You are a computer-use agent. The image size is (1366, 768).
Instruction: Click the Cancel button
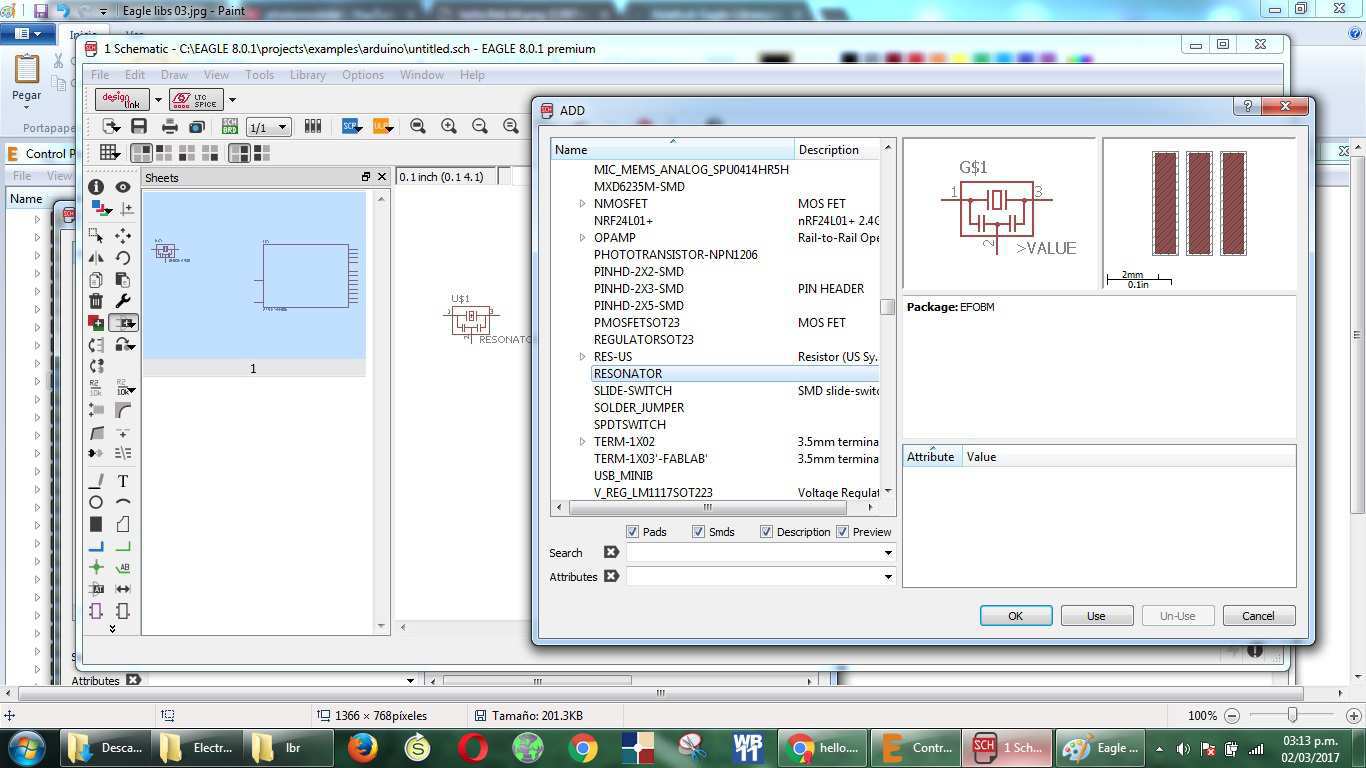(1258, 616)
